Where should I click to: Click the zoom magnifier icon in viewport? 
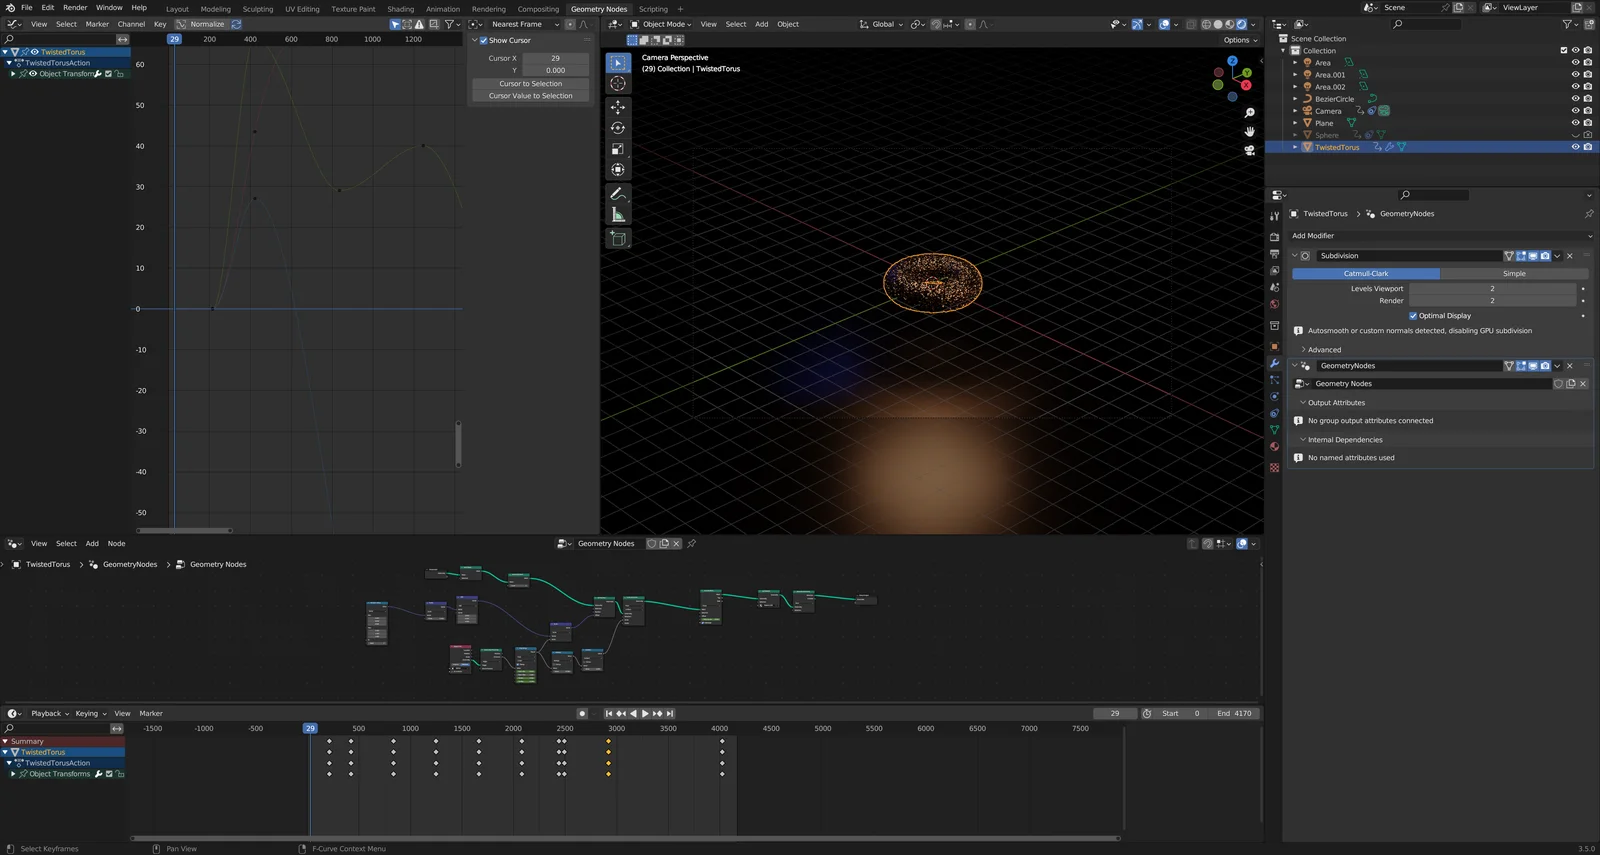point(1249,113)
